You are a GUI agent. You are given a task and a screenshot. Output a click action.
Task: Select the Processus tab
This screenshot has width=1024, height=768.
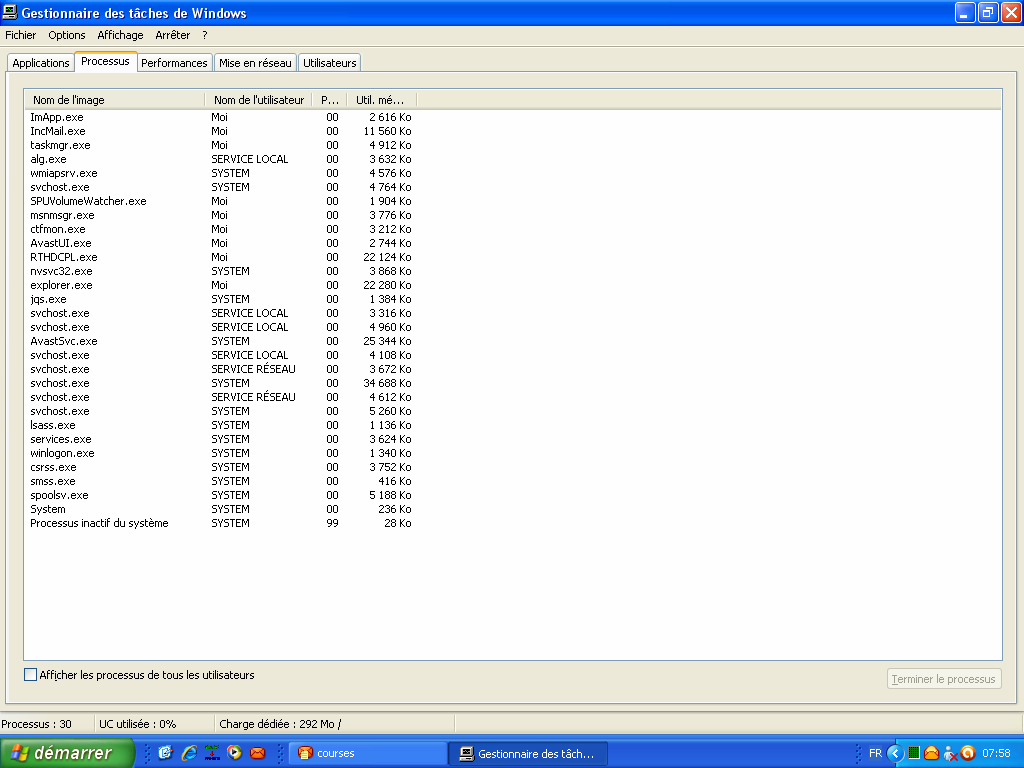(x=105, y=61)
